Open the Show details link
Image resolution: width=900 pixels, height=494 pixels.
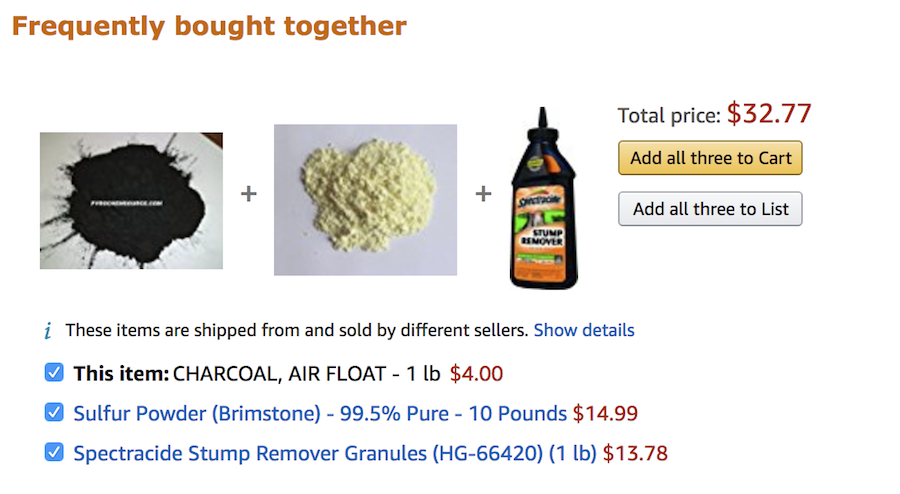(x=584, y=330)
